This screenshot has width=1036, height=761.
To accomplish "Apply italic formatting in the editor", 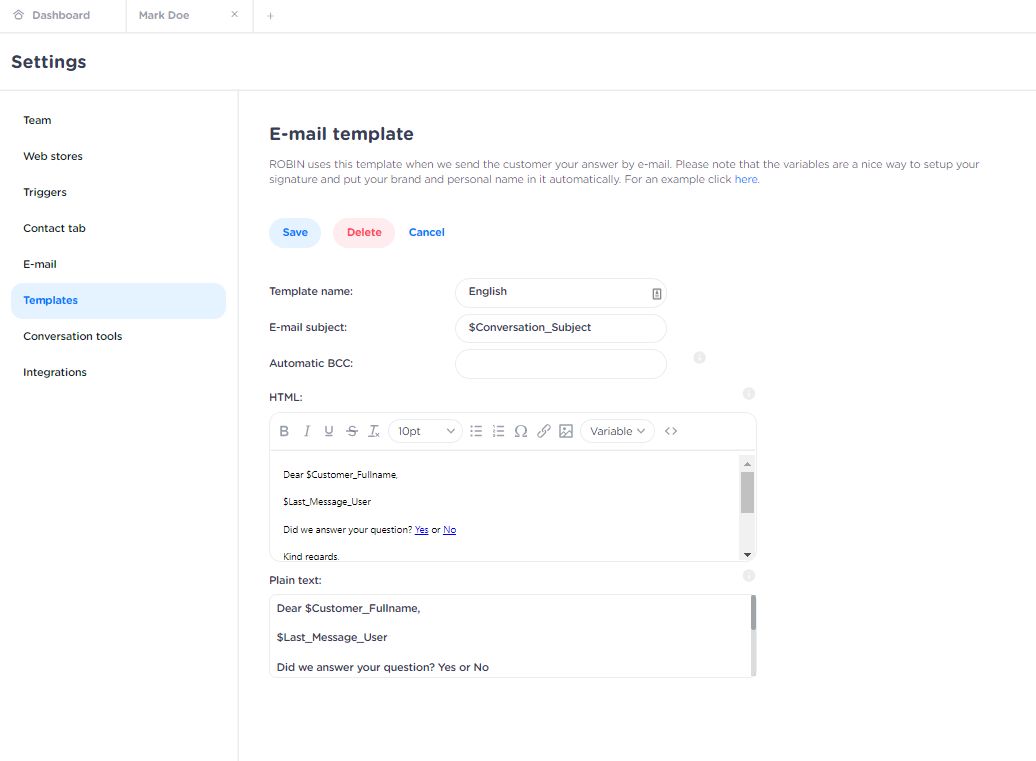I will click(306, 431).
